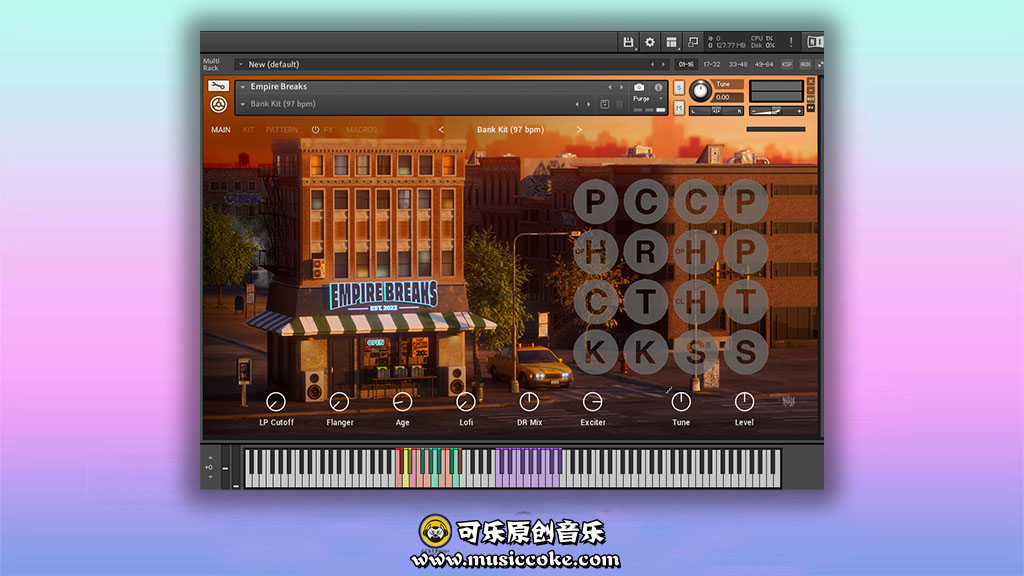Click the LP Cutoff knob
The height and width of the screenshot is (576, 1024).
click(276, 402)
